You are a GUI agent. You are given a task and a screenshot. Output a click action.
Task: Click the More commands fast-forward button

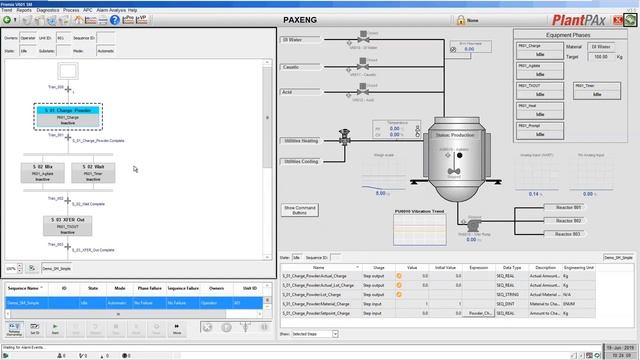coord(177,328)
